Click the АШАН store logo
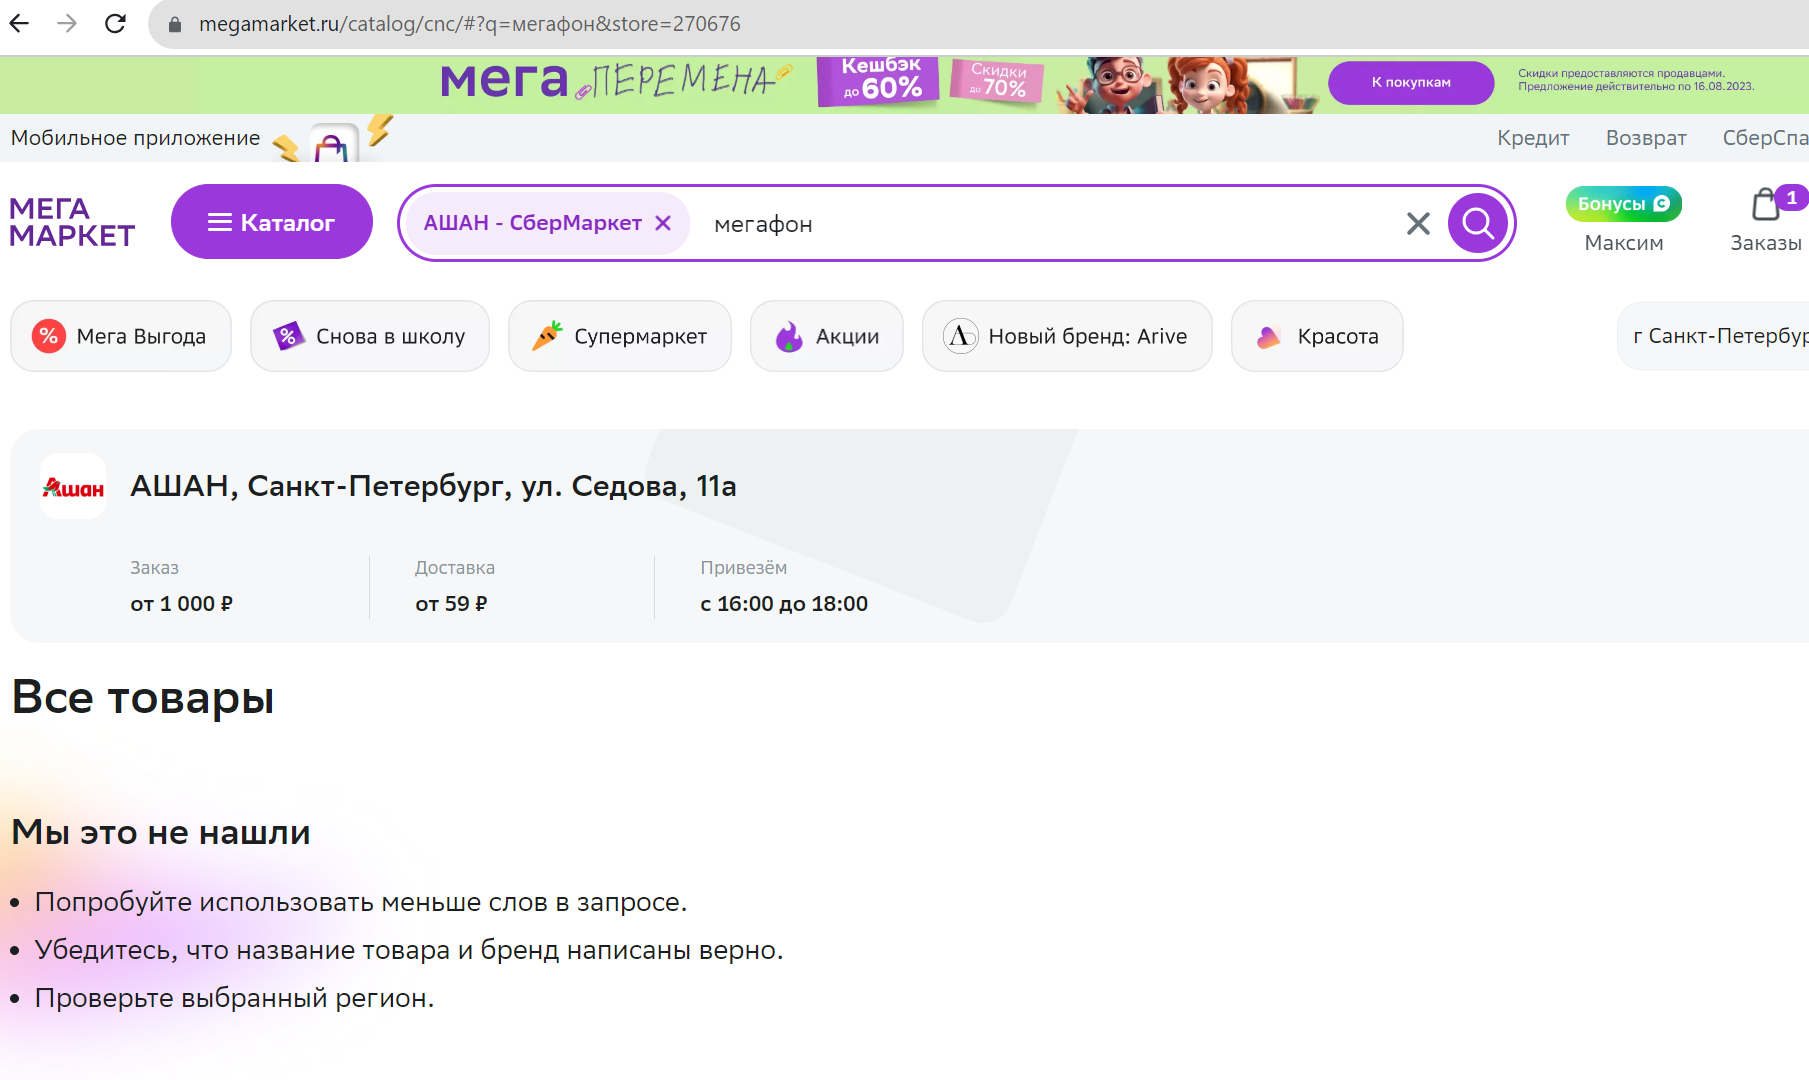The width and height of the screenshot is (1809, 1080). tap(73, 486)
